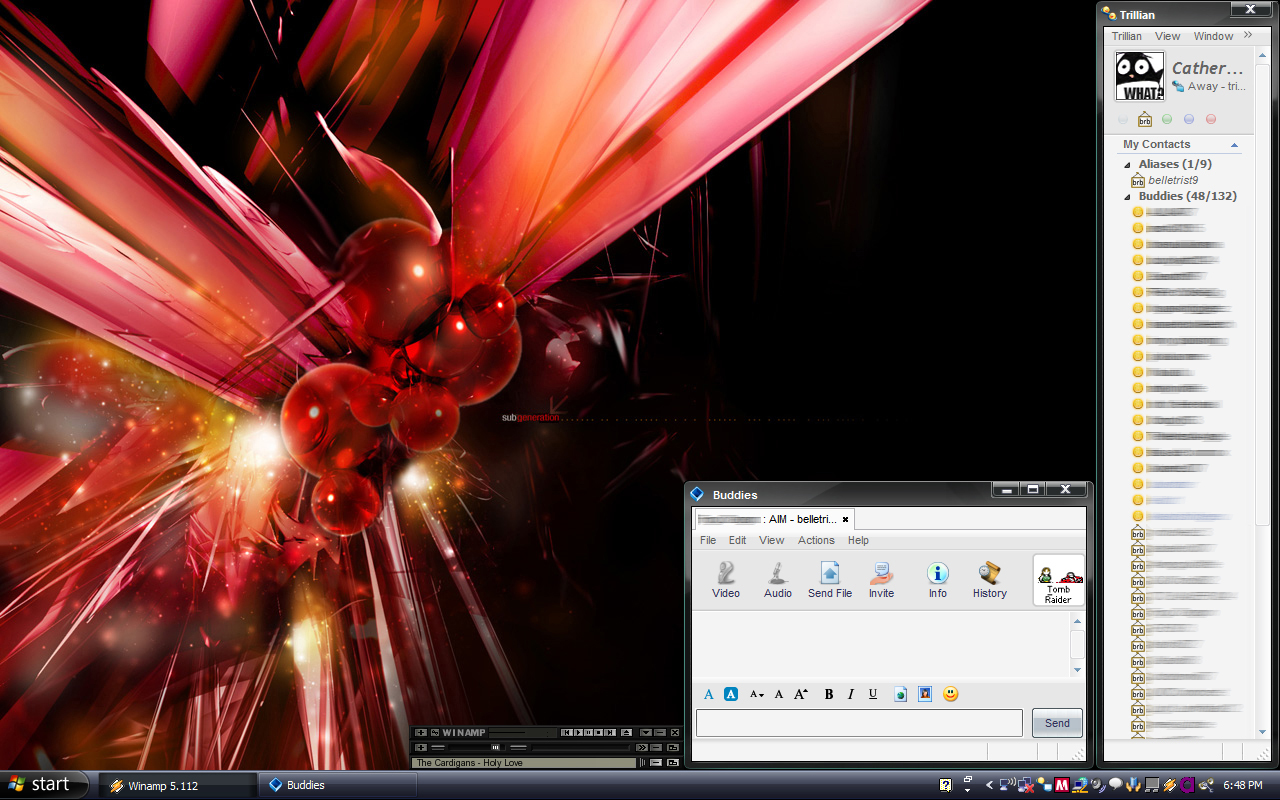1280x800 pixels.
Task: Winamp: skip to previous track
Action: click(x=567, y=732)
